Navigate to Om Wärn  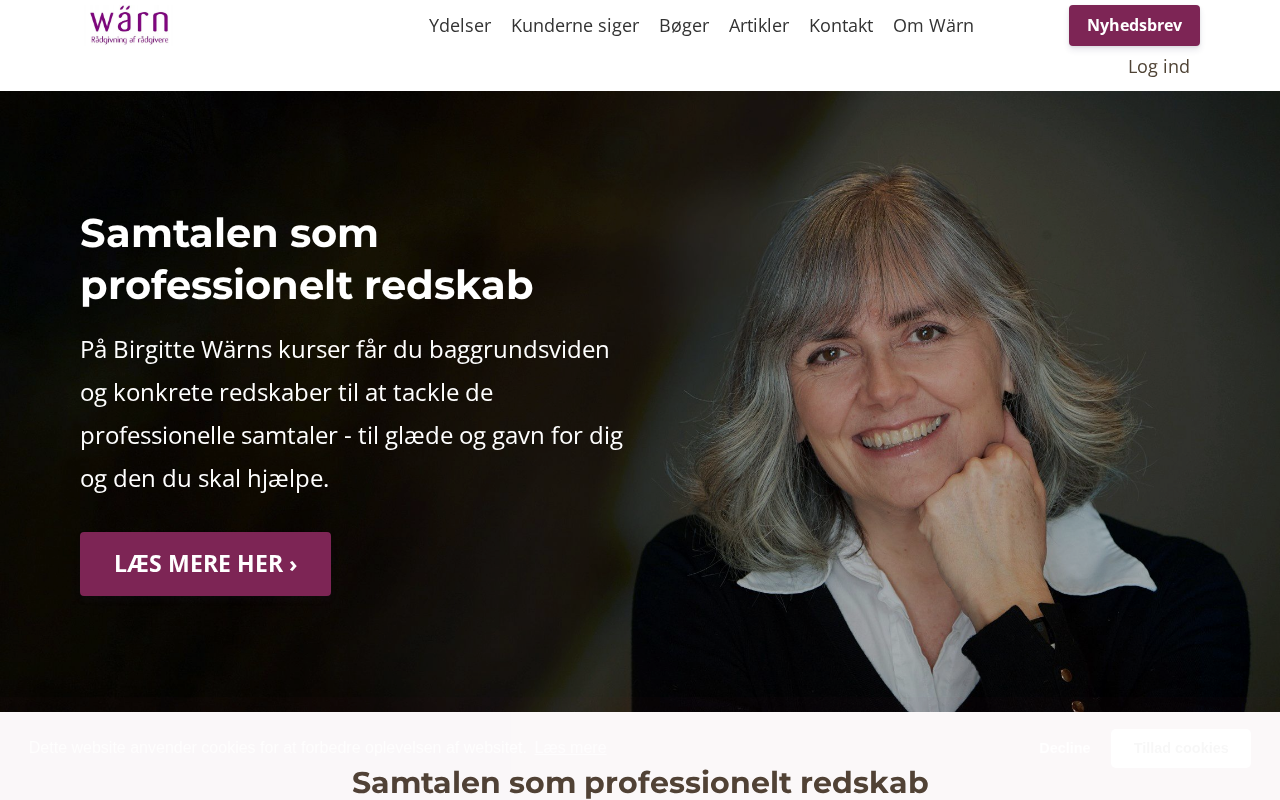(x=933, y=25)
